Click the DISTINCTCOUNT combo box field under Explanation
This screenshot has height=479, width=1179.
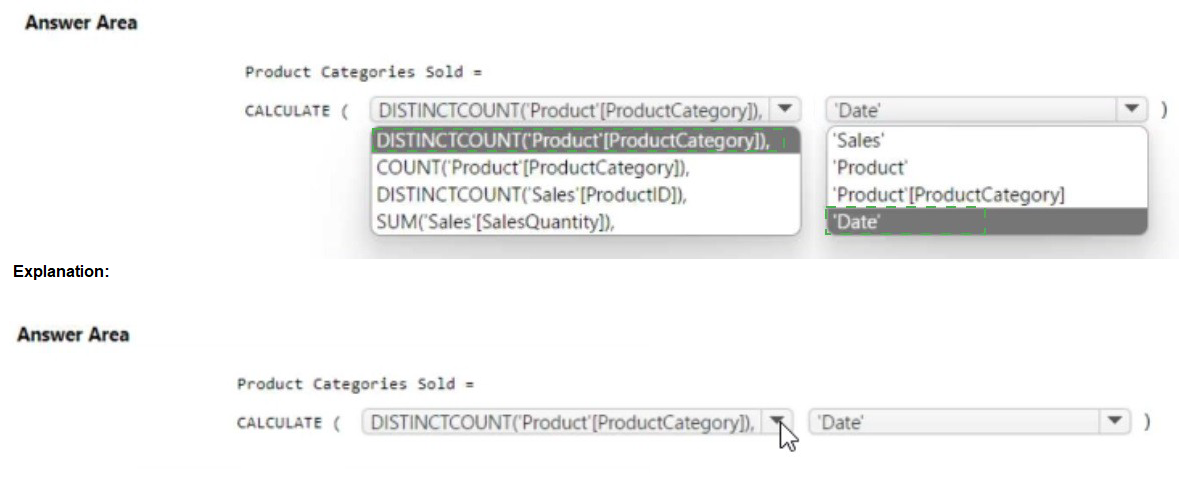click(562, 422)
